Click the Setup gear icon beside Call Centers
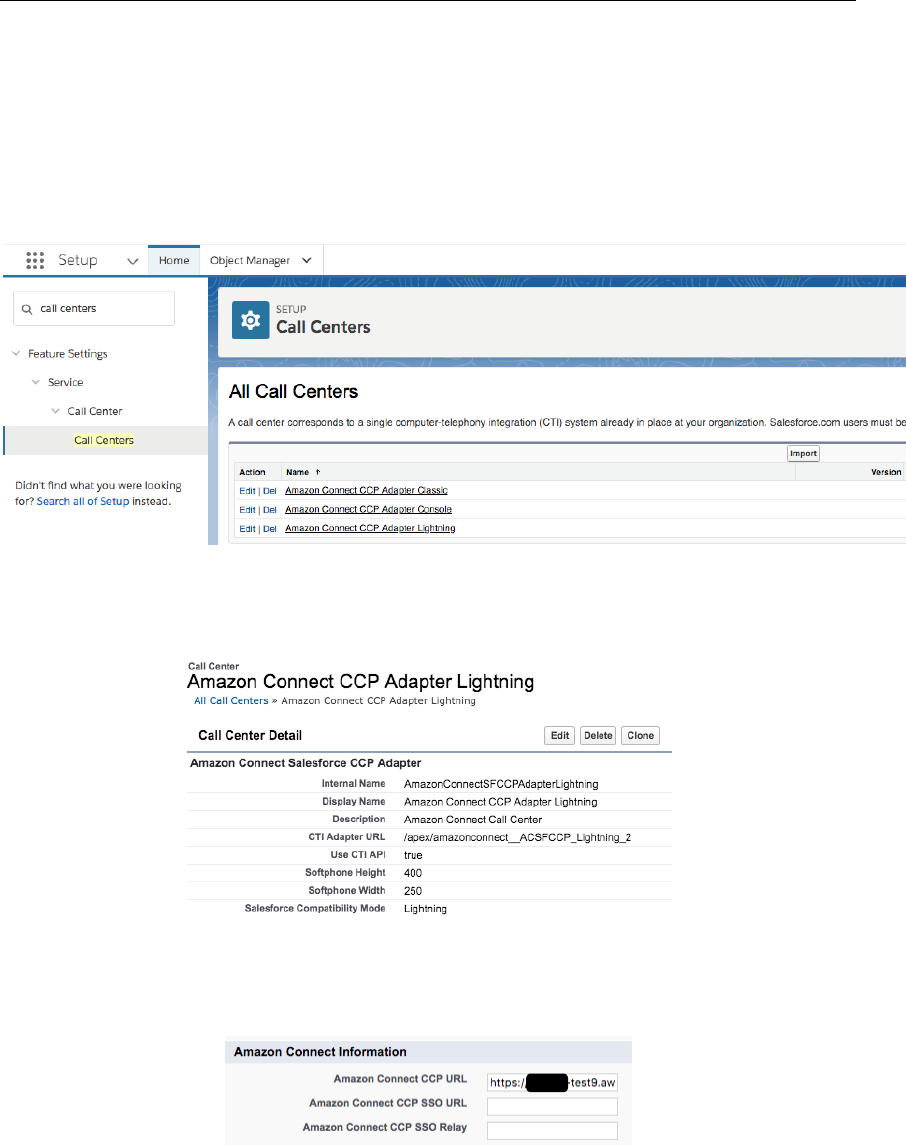Image resolution: width=906 pixels, height=1145 pixels. pyautogui.click(x=250, y=320)
